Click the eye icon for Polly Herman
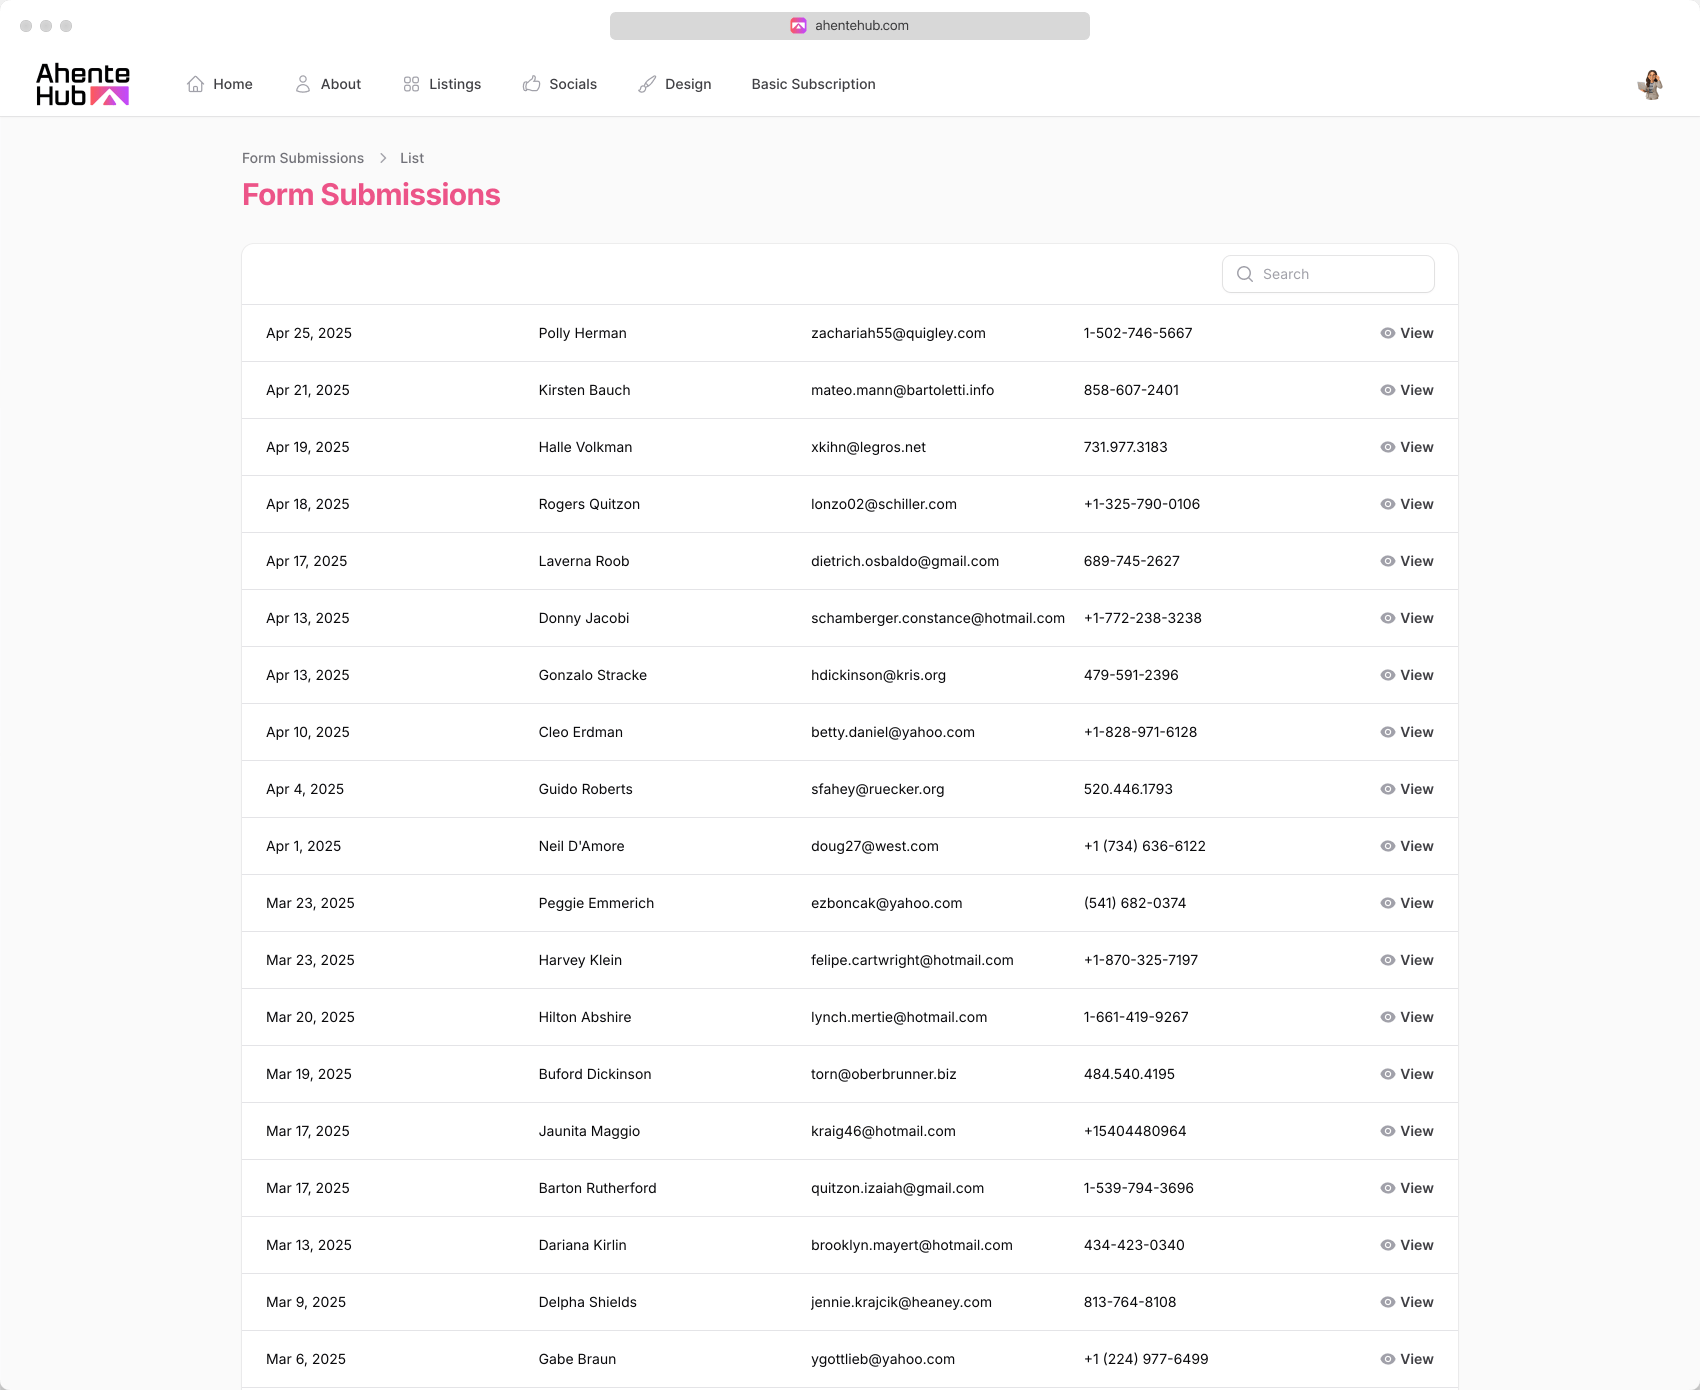 [x=1388, y=333]
